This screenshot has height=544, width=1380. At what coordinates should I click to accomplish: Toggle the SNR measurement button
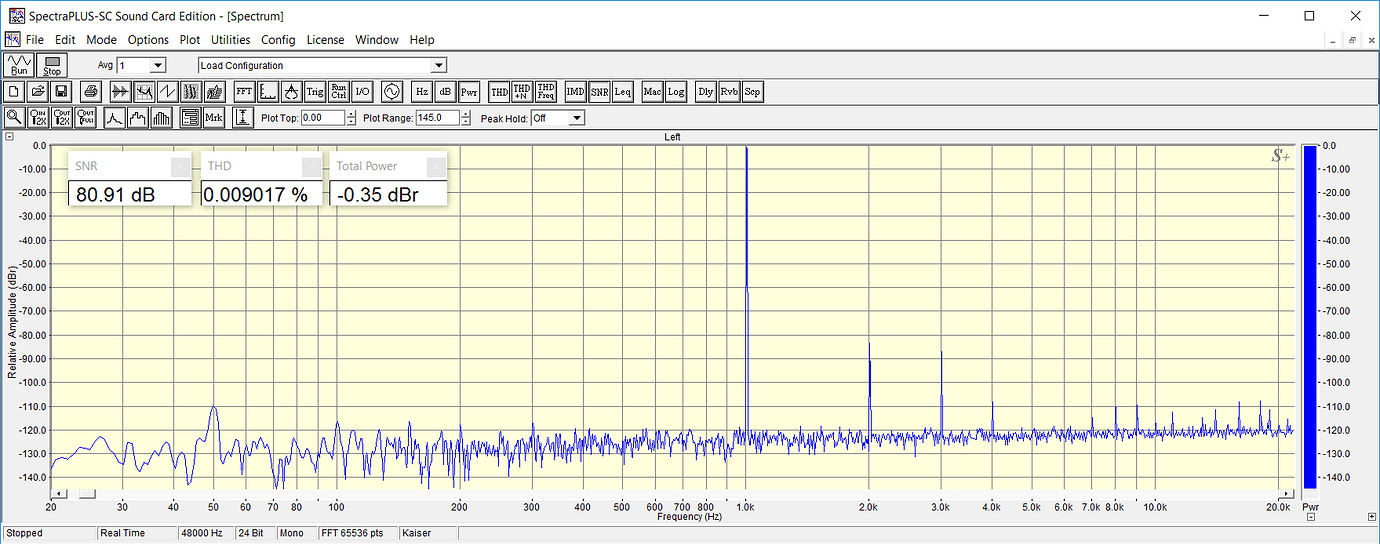(x=599, y=92)
